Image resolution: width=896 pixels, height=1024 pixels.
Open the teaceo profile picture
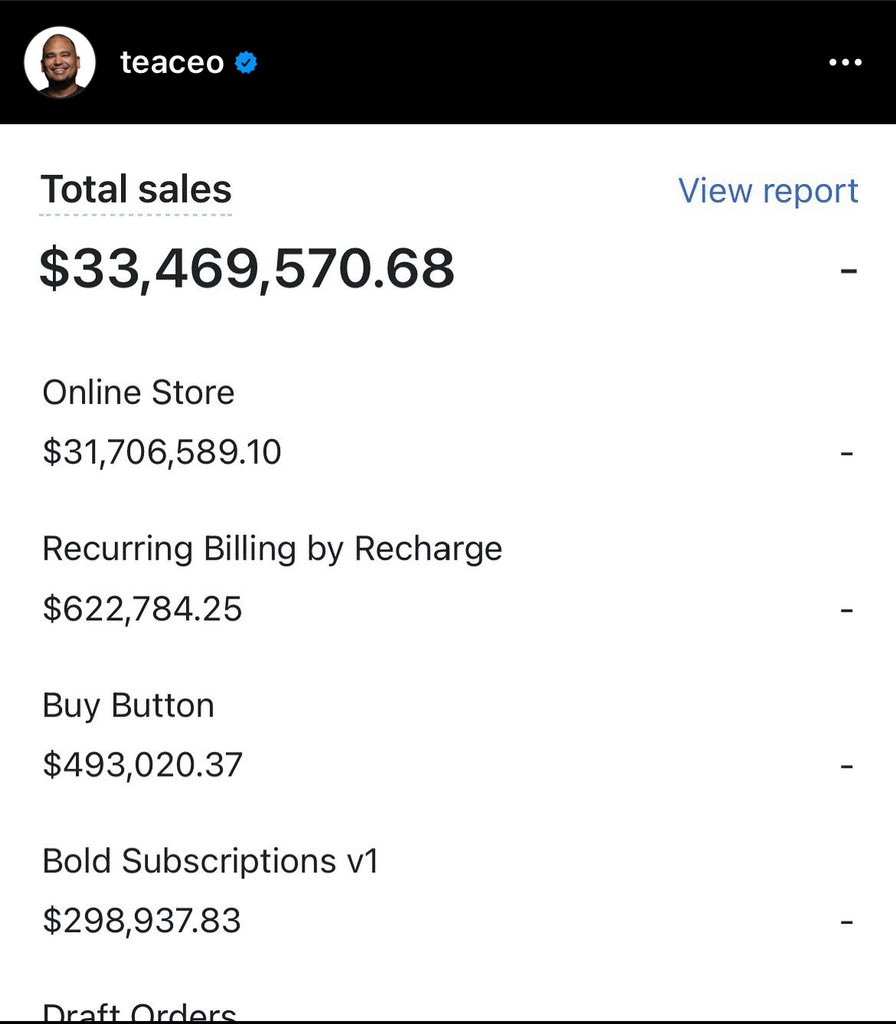59,62
